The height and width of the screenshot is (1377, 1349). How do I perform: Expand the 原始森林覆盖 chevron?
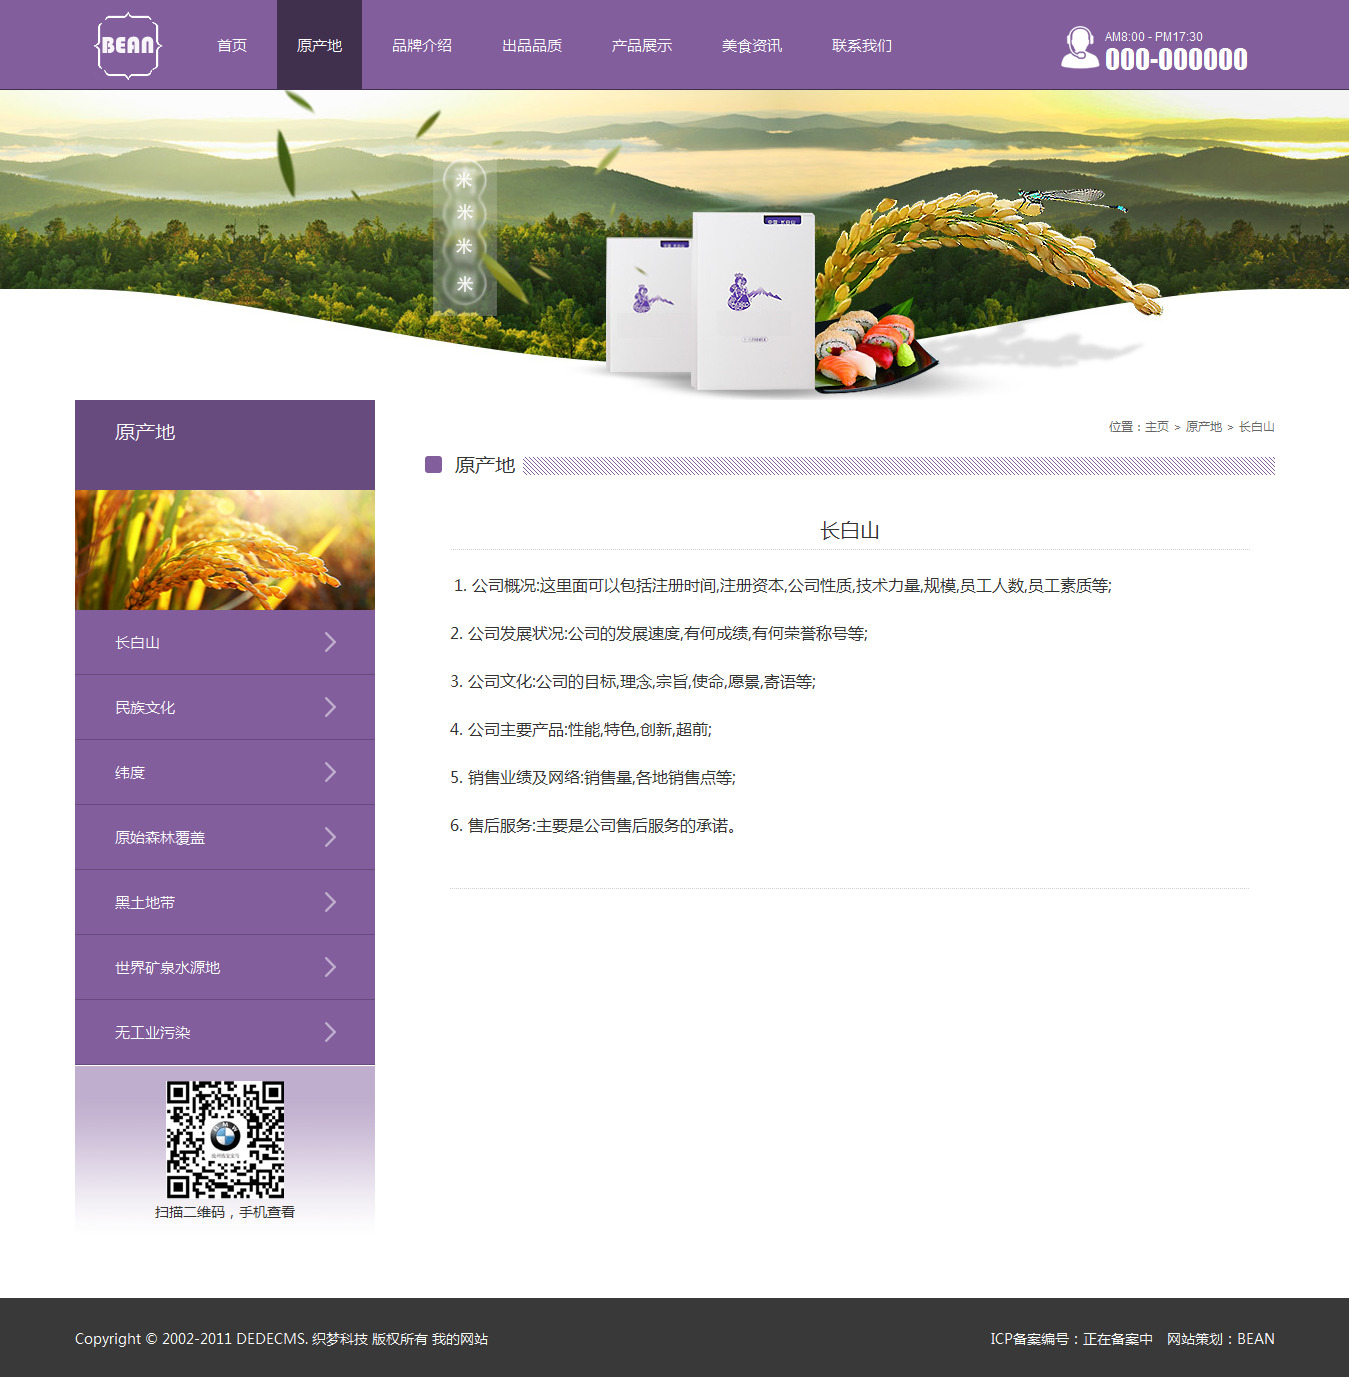[330, 837]
